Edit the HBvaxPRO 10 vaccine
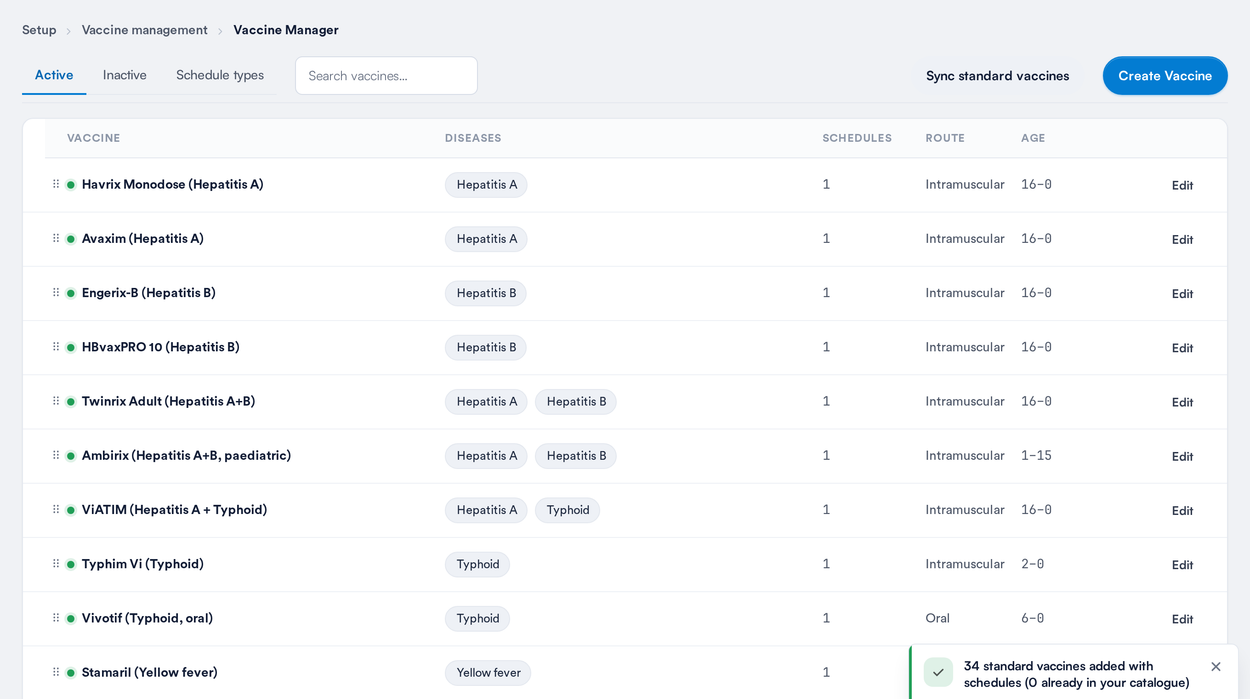The height and width of the screenshot is (699, 1250). point(1182,348)
